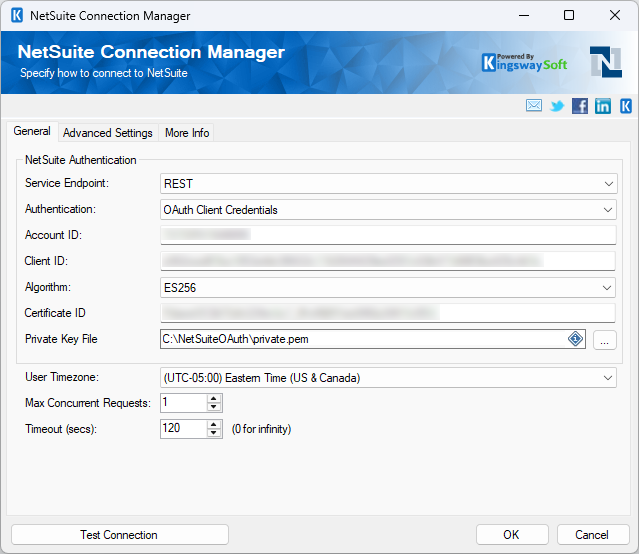639x554 pixels.
Task: Click the "Service Endpoint:" label
Action: pyautogui.click(x=67, y=183)
